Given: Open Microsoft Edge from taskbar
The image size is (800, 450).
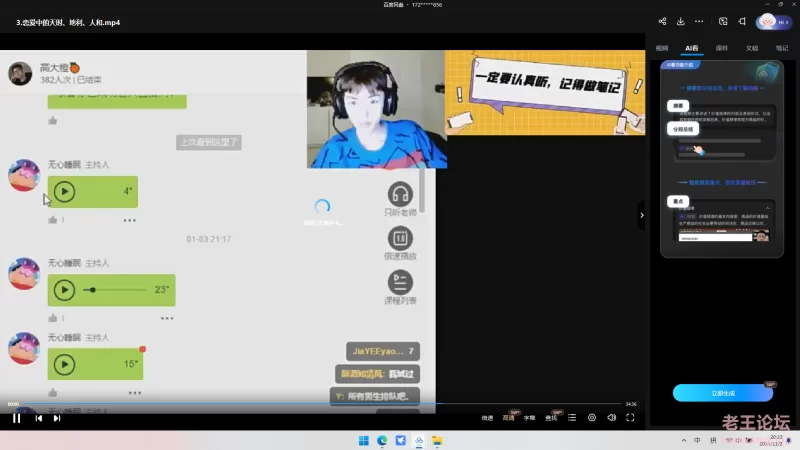Looking at the screenshot, I should [x=382, y=440].
